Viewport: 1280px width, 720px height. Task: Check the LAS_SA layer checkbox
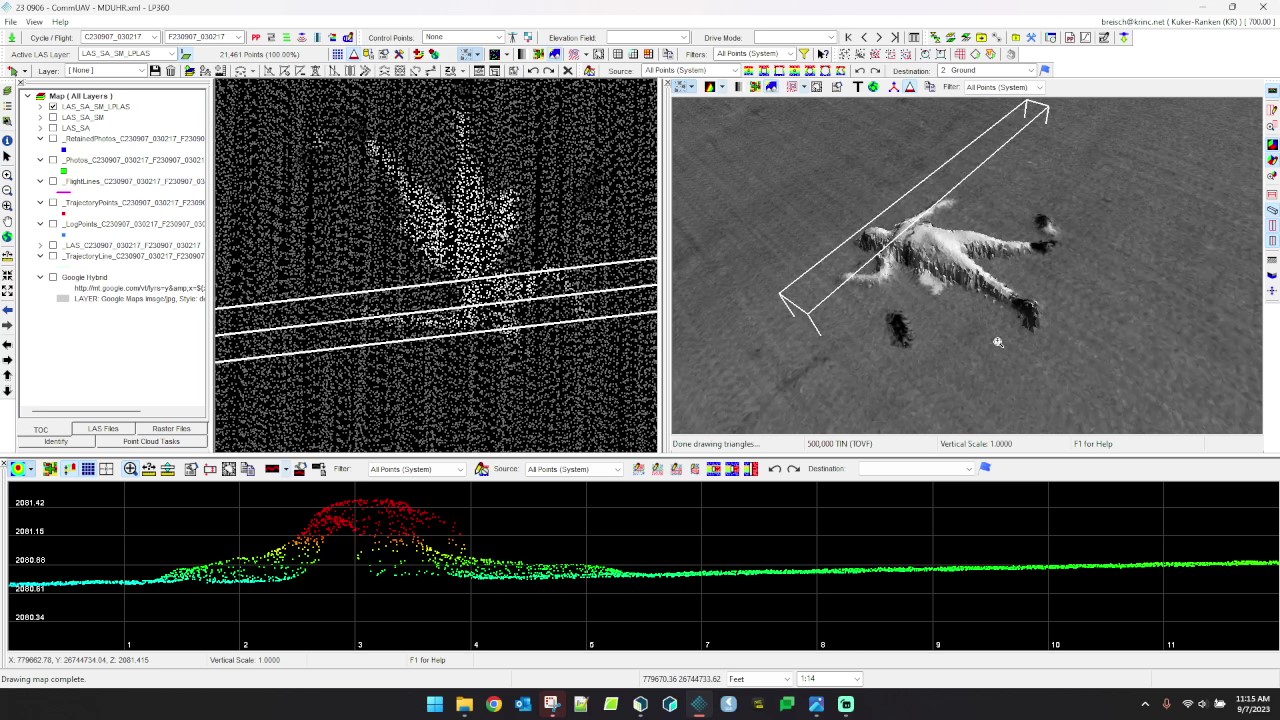click(53, 129)
